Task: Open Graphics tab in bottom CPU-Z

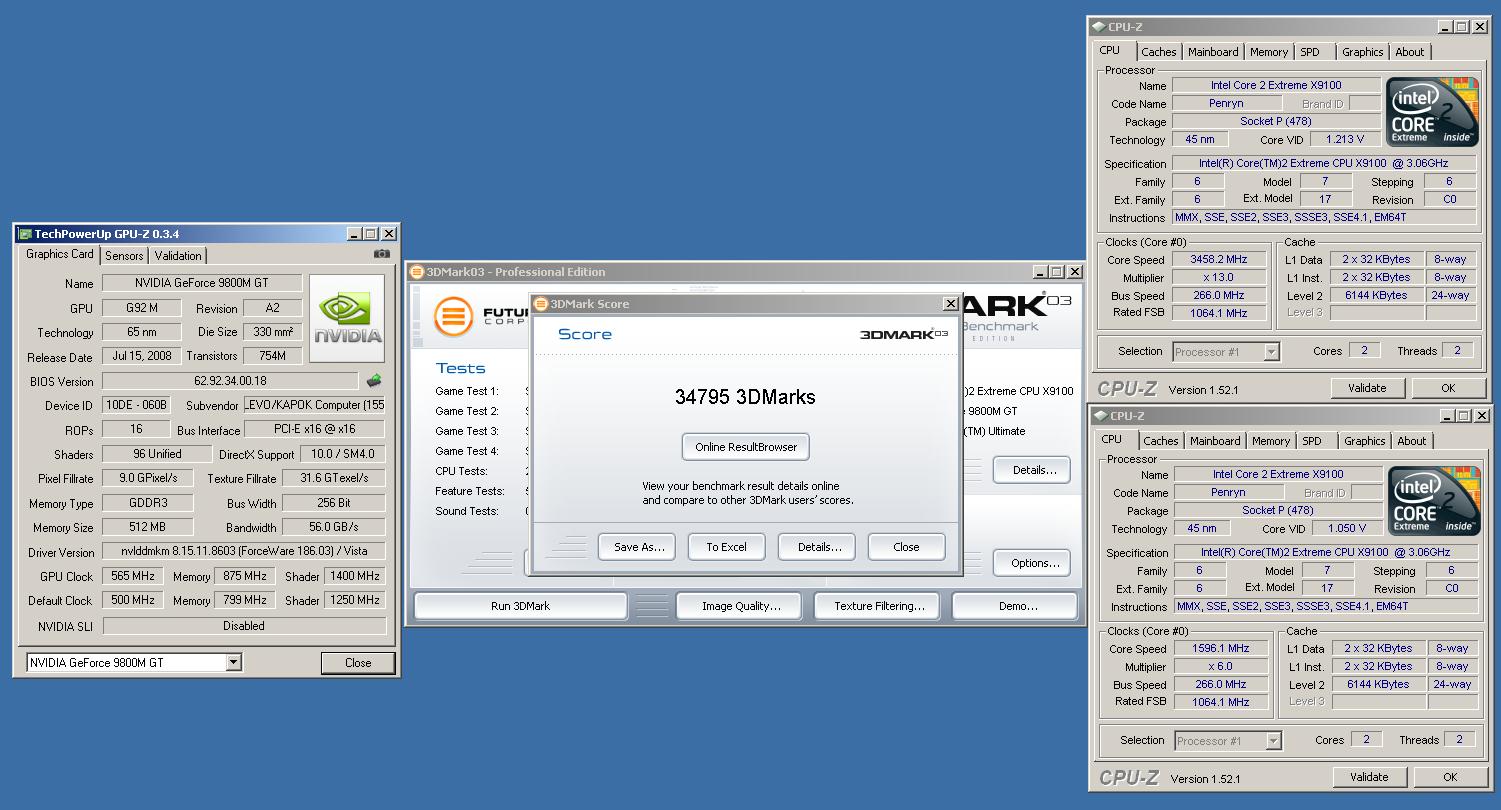Action: tap(1365, 441)
